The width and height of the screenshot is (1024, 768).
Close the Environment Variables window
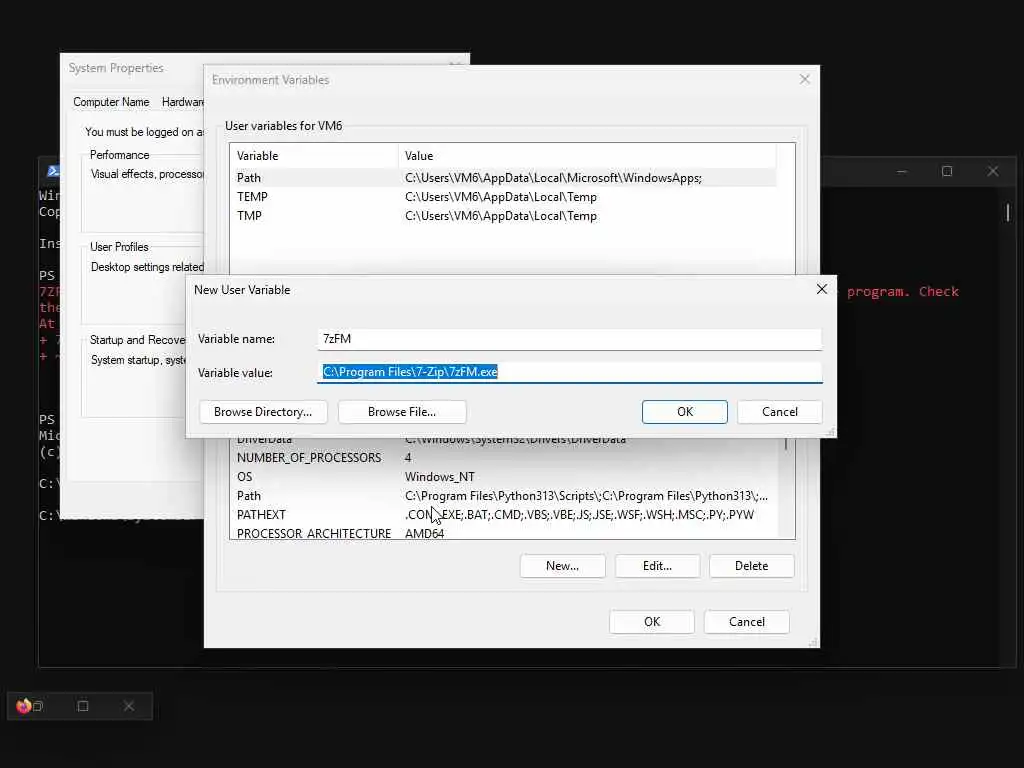[x=805, y=79]
